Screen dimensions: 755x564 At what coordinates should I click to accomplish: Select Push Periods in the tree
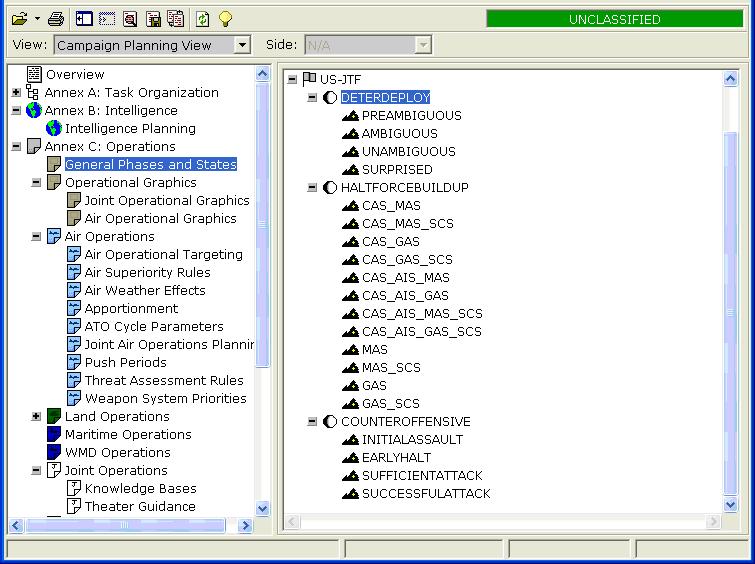(x=125, y=363)
